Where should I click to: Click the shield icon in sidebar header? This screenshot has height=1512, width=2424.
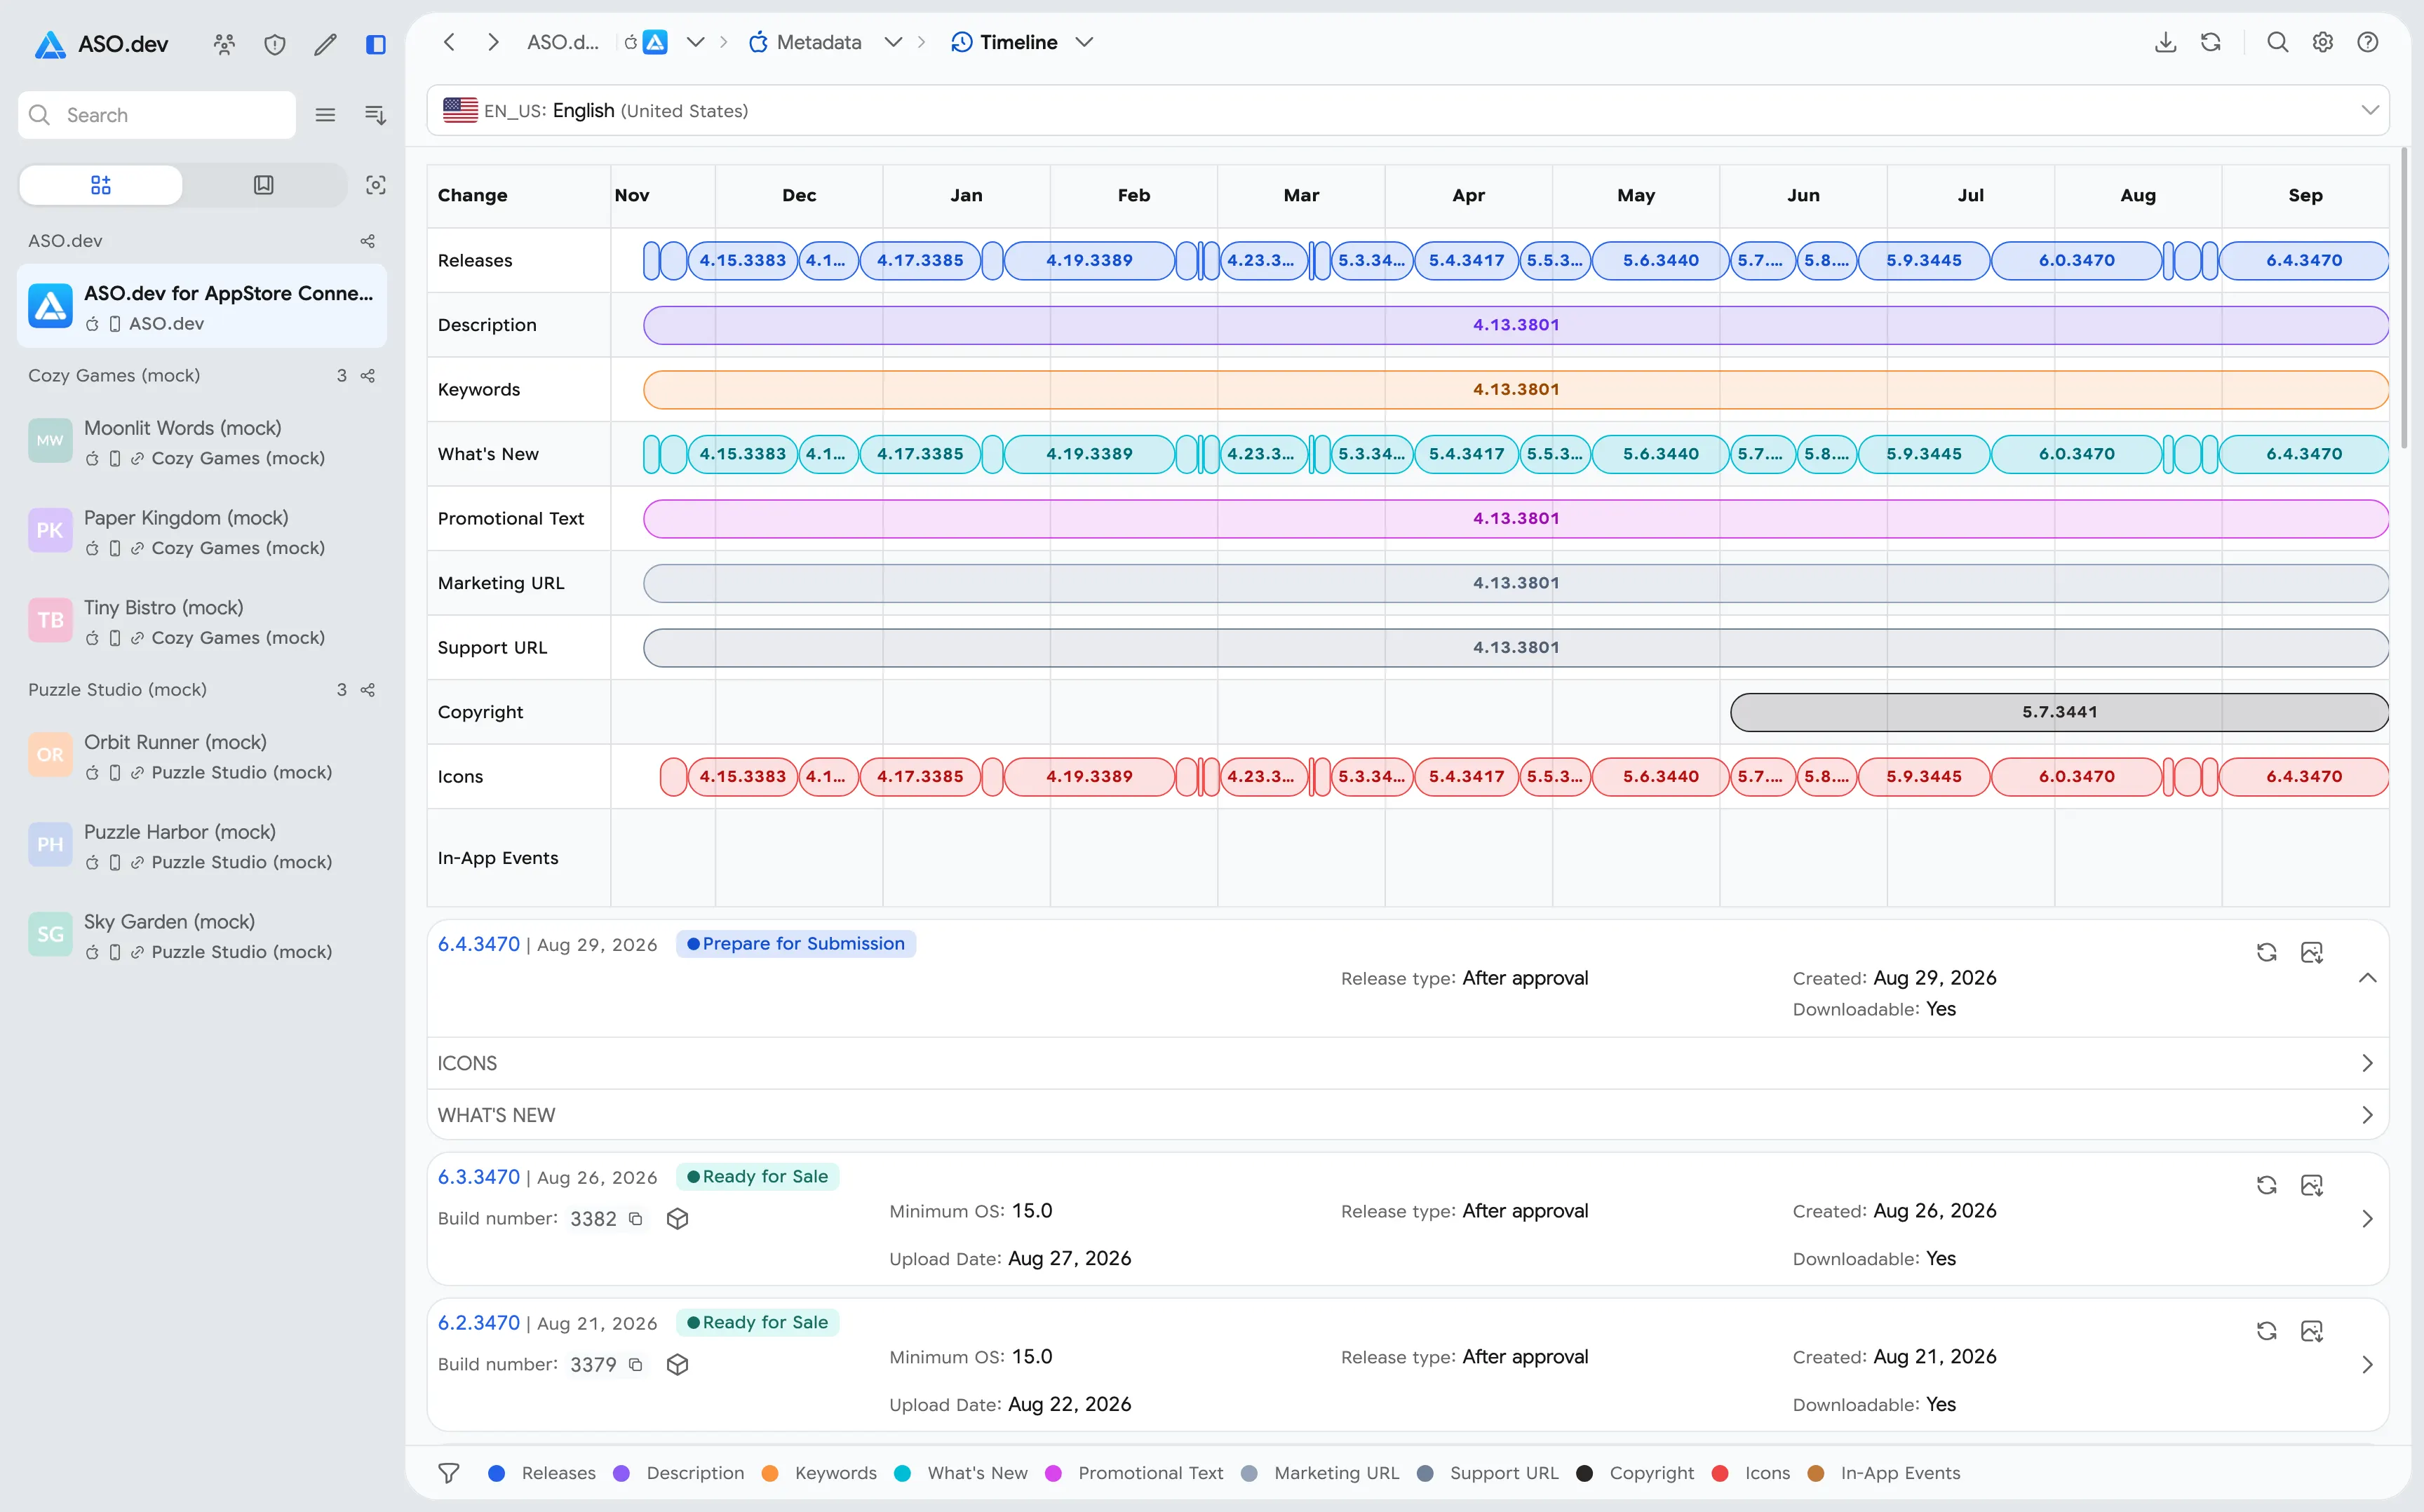[275, 44]
